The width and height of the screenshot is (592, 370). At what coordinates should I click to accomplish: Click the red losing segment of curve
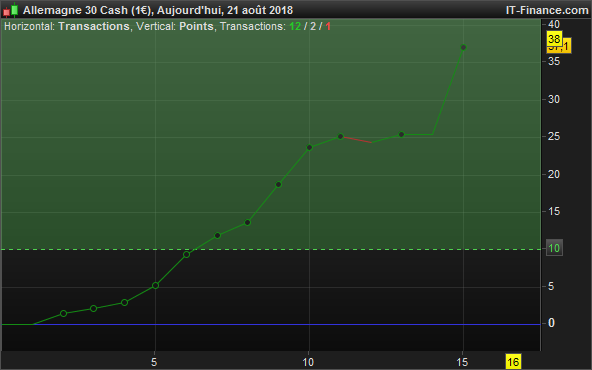point(357,140)
